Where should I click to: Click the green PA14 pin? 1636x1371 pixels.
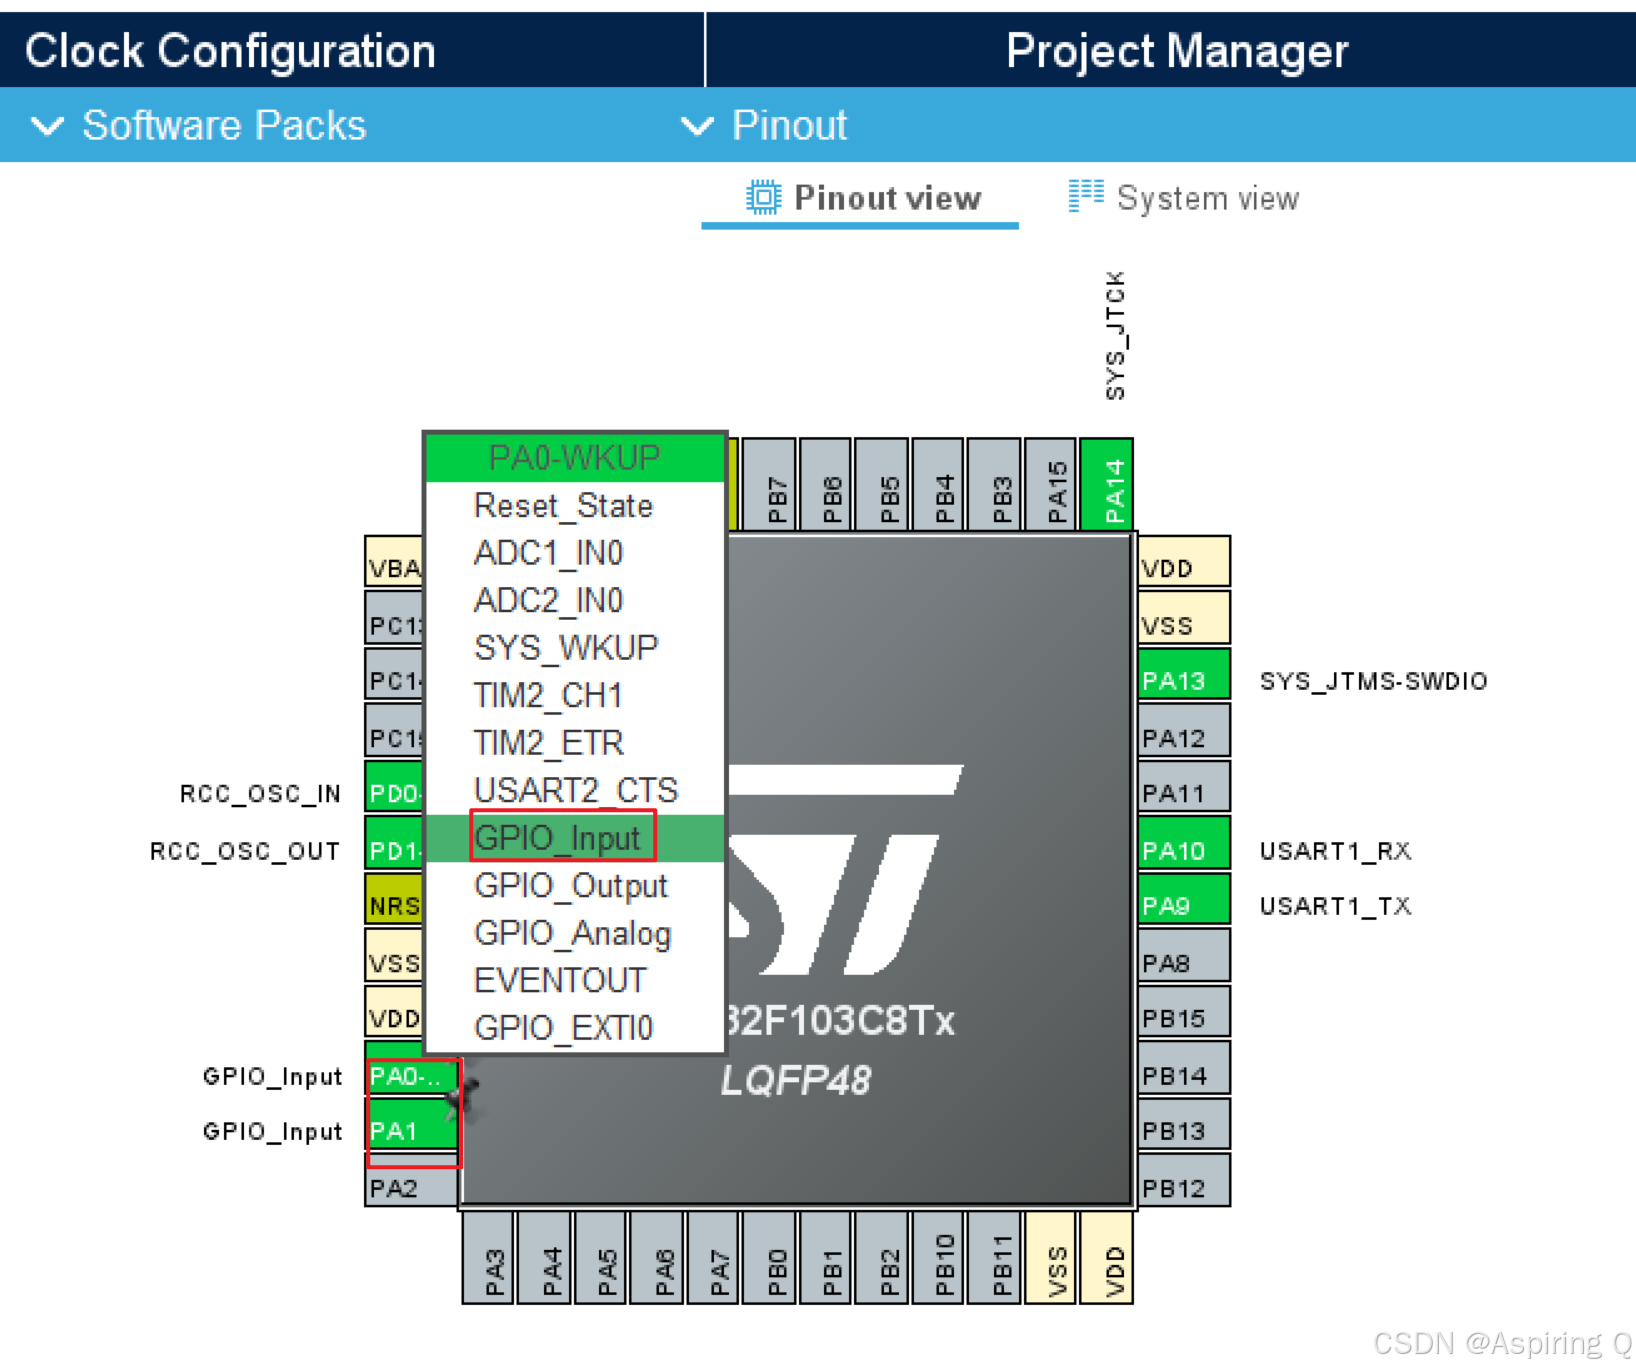(1107, 484)
